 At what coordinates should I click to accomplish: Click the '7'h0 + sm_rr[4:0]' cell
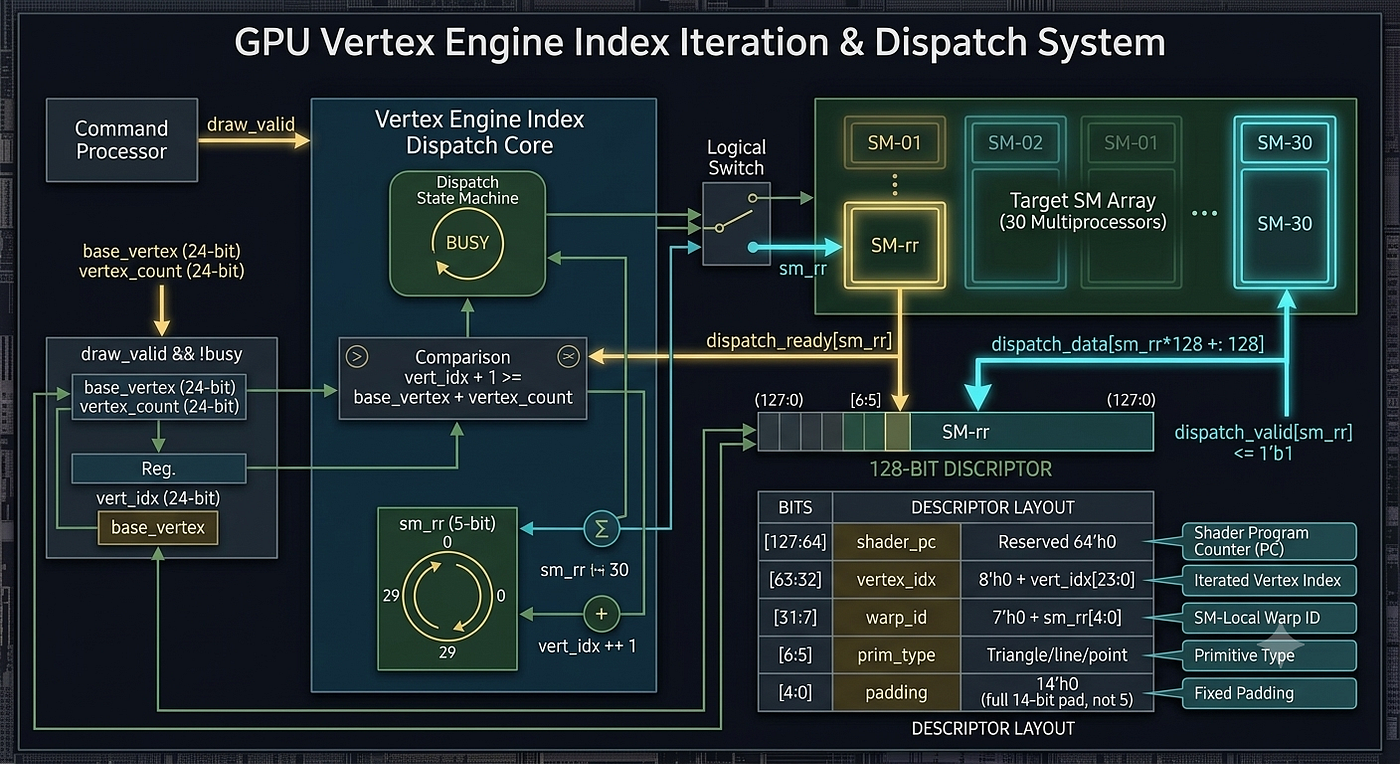1056,617
